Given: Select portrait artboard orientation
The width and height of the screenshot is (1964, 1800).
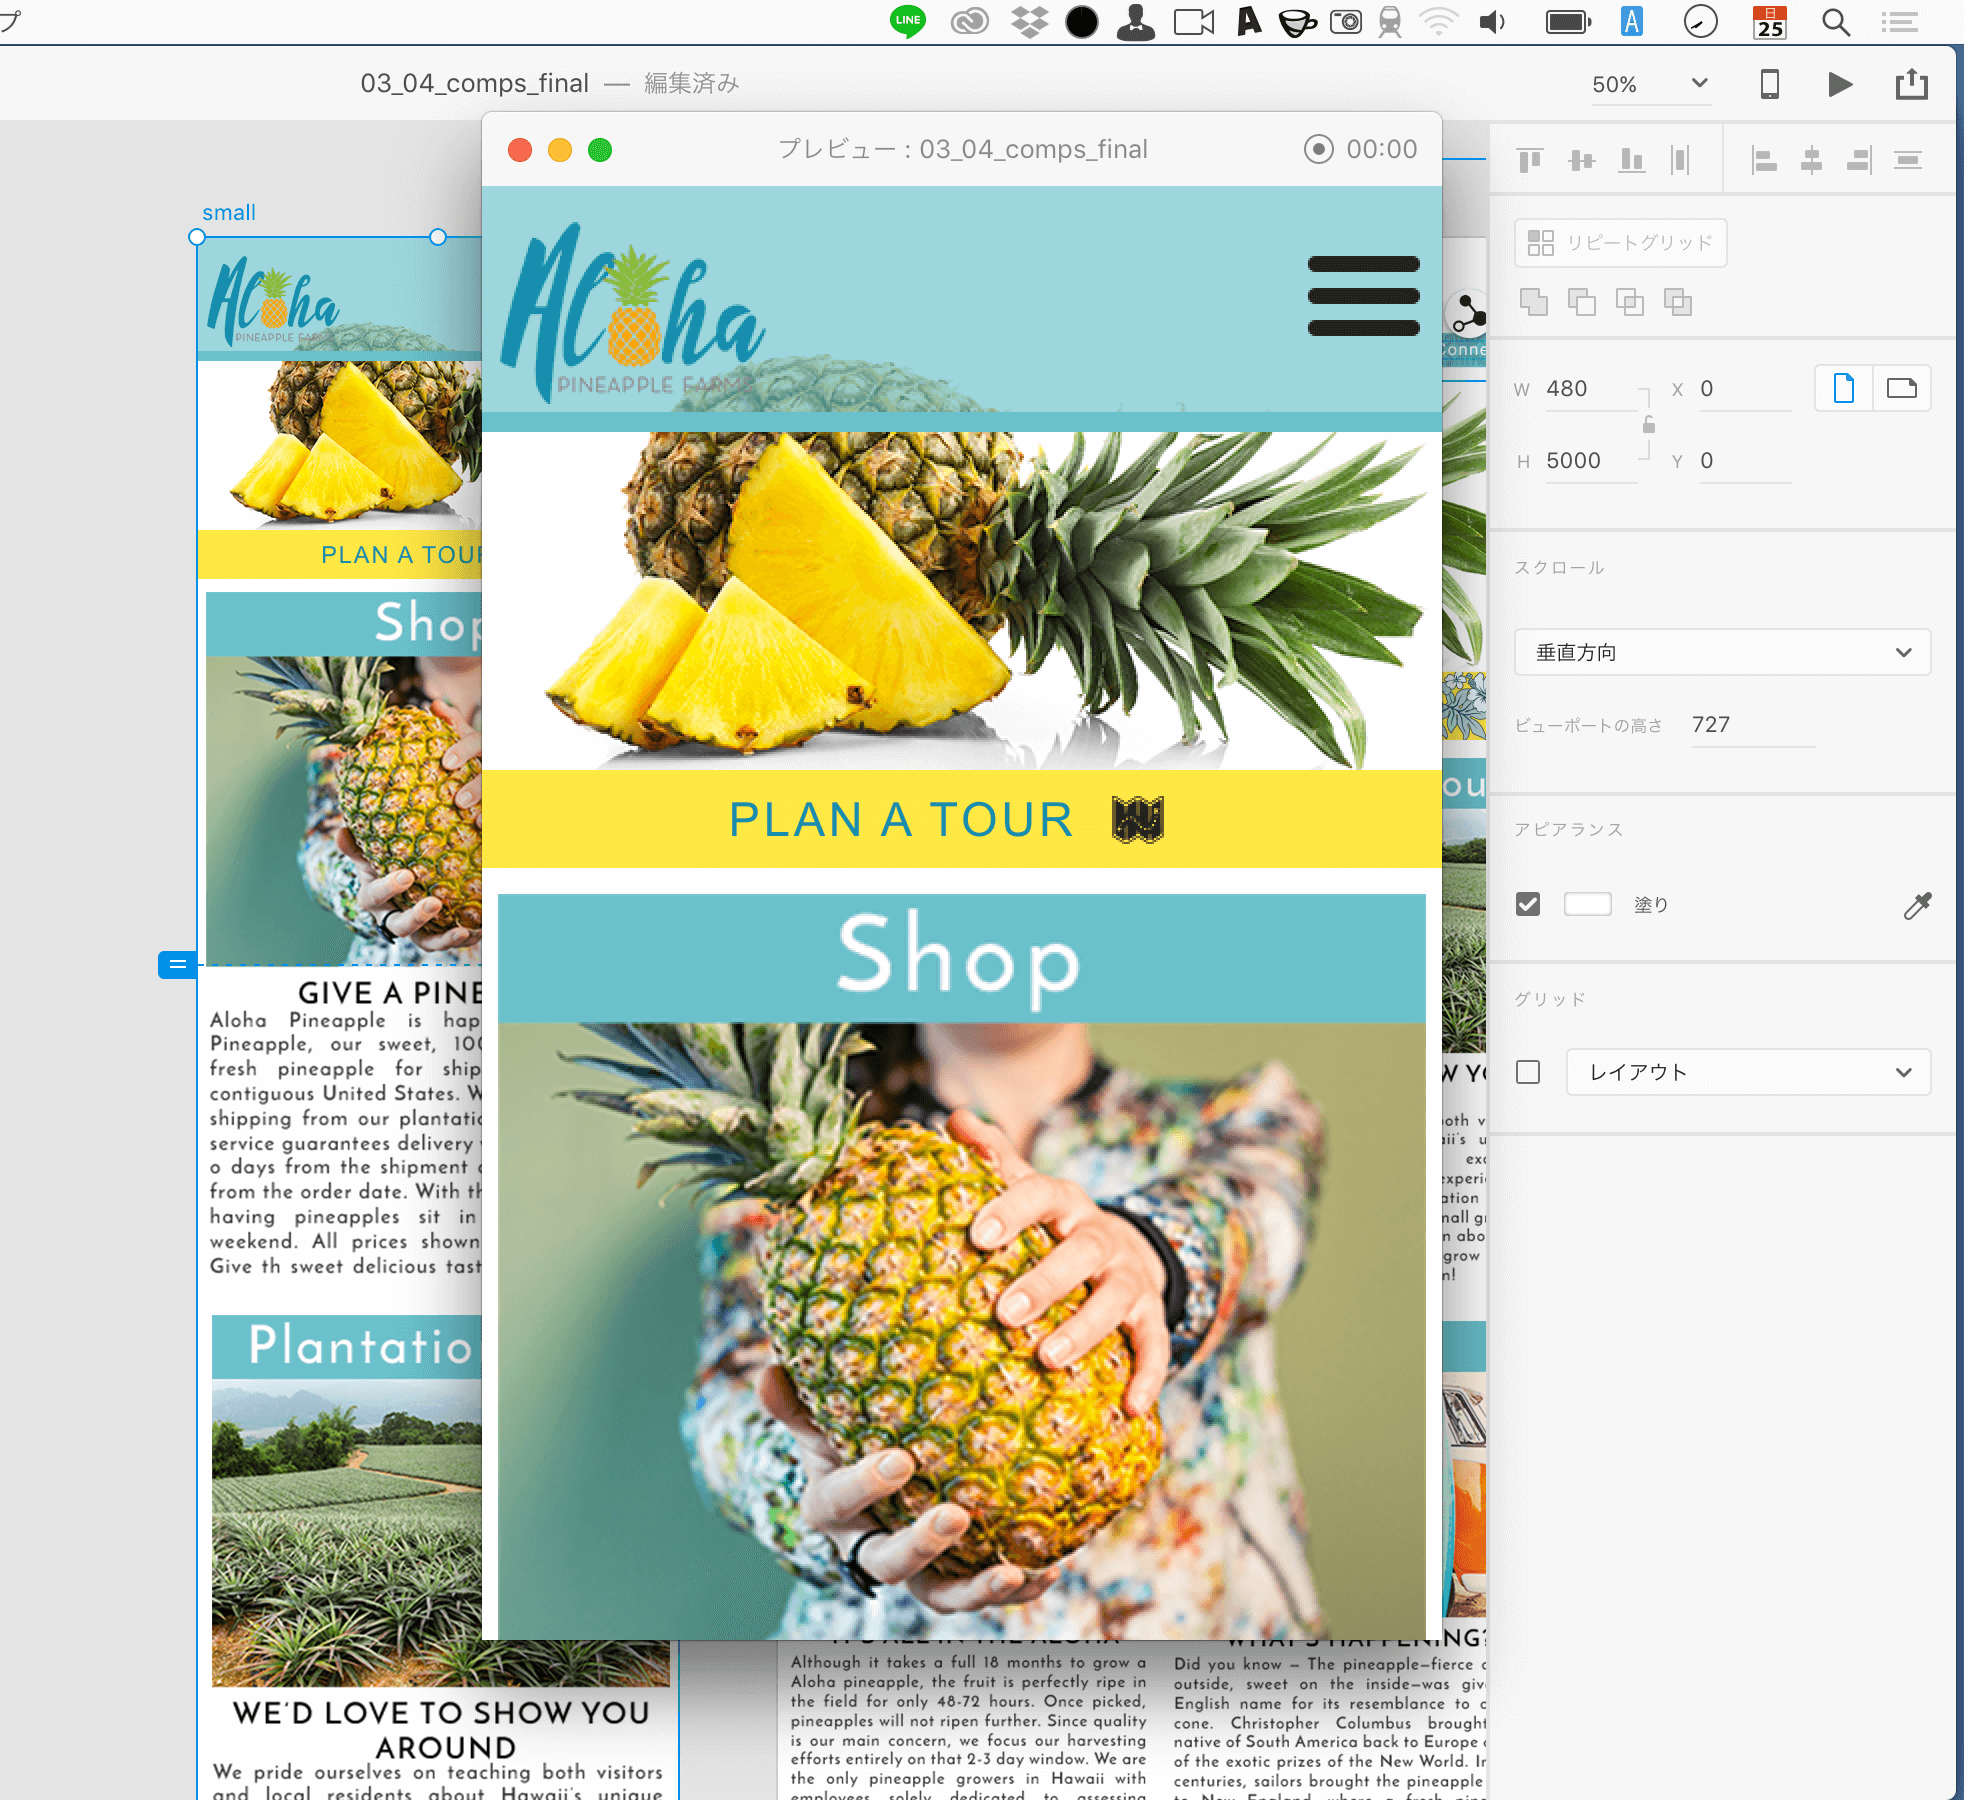Looking at the screenshot, I should click(1844, 388).
